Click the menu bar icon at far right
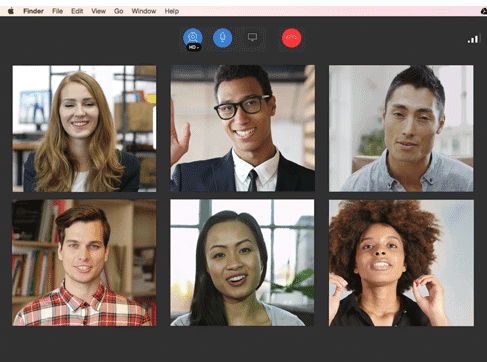 (484, 11)
